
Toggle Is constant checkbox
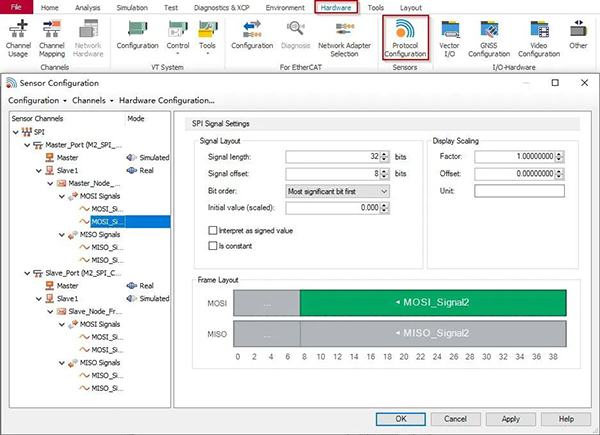pos(213,246)
